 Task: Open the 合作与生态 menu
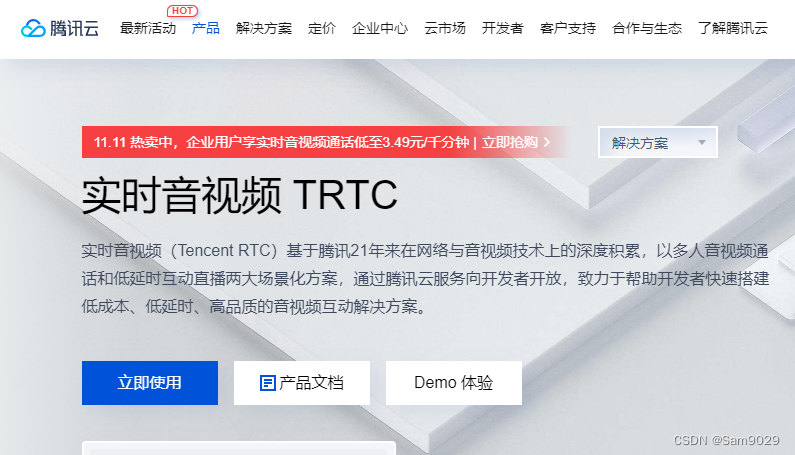pos(647,28)
